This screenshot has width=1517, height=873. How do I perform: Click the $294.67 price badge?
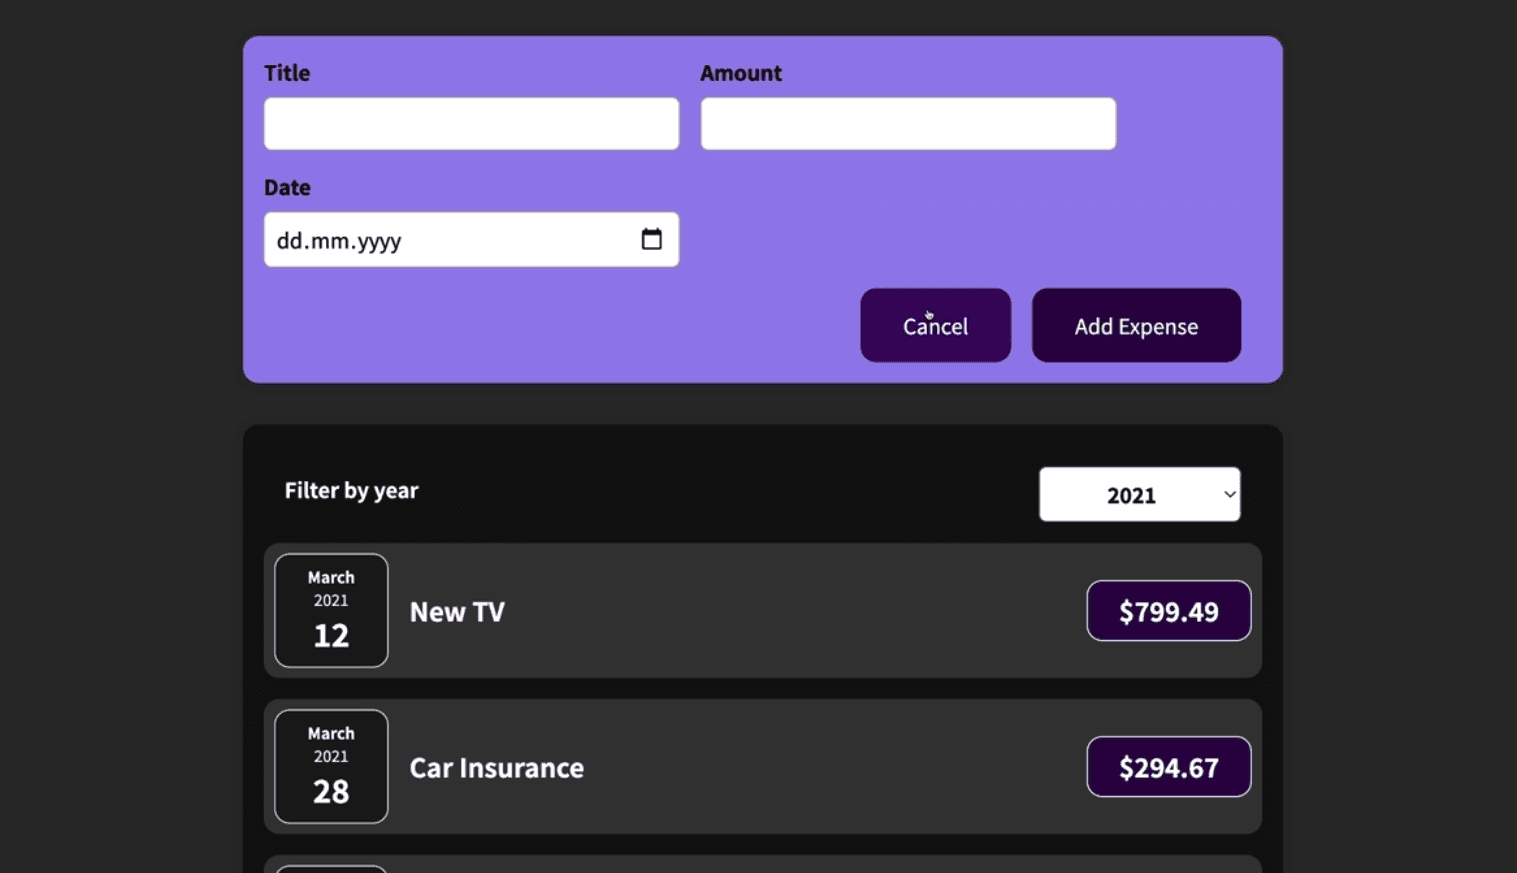click(x=1168, y=767)
